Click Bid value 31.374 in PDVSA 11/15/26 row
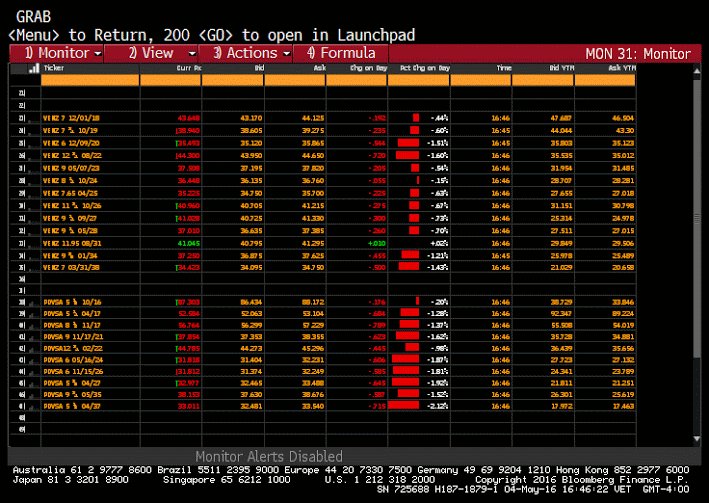Image resolution: width=709 pixels, height=503 pixels. tap(251, 372)
